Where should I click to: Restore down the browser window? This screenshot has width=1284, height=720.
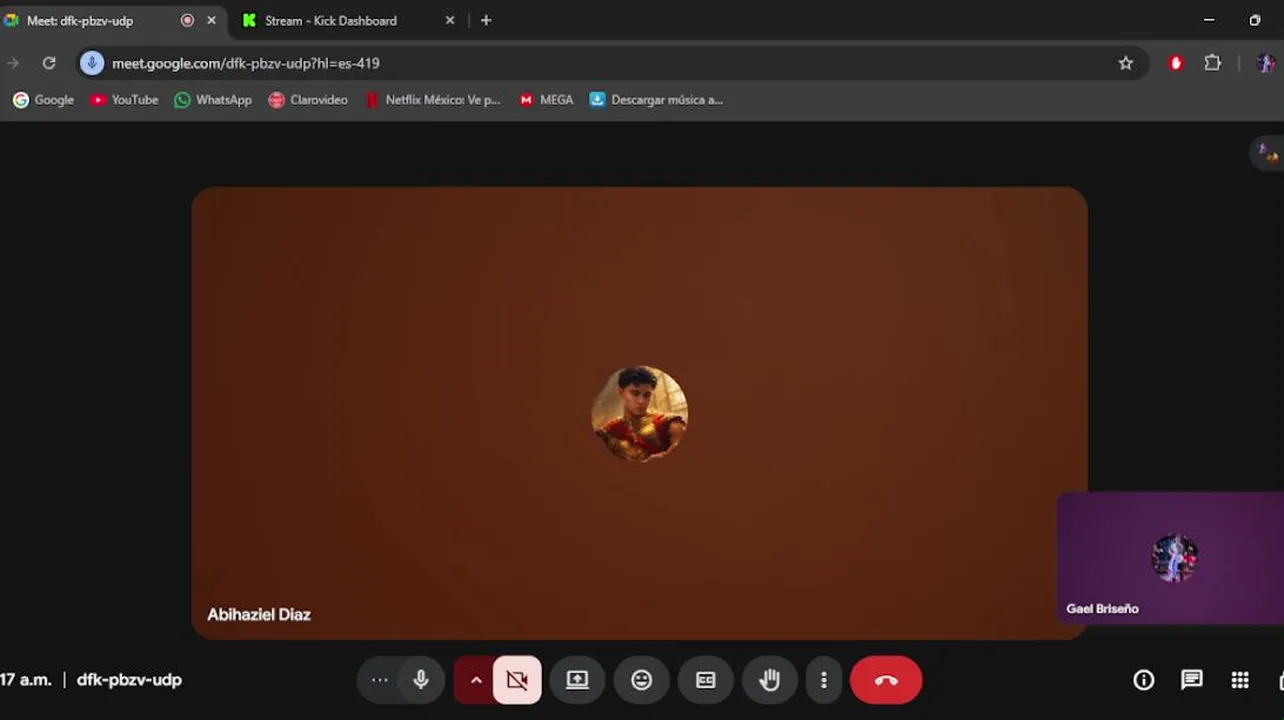point(1255,20)
